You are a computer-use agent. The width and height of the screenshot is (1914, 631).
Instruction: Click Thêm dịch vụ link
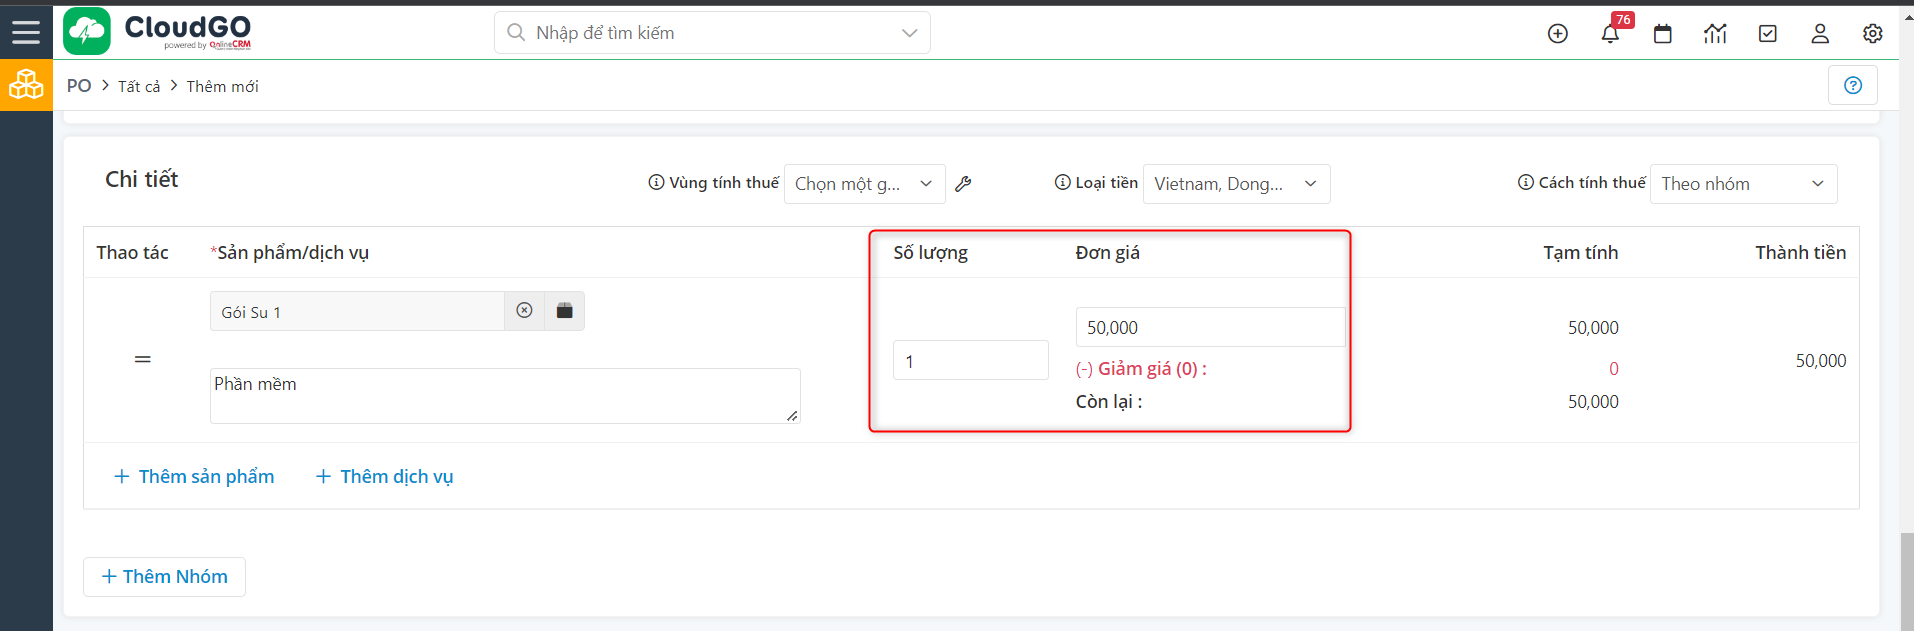[385, 477]
